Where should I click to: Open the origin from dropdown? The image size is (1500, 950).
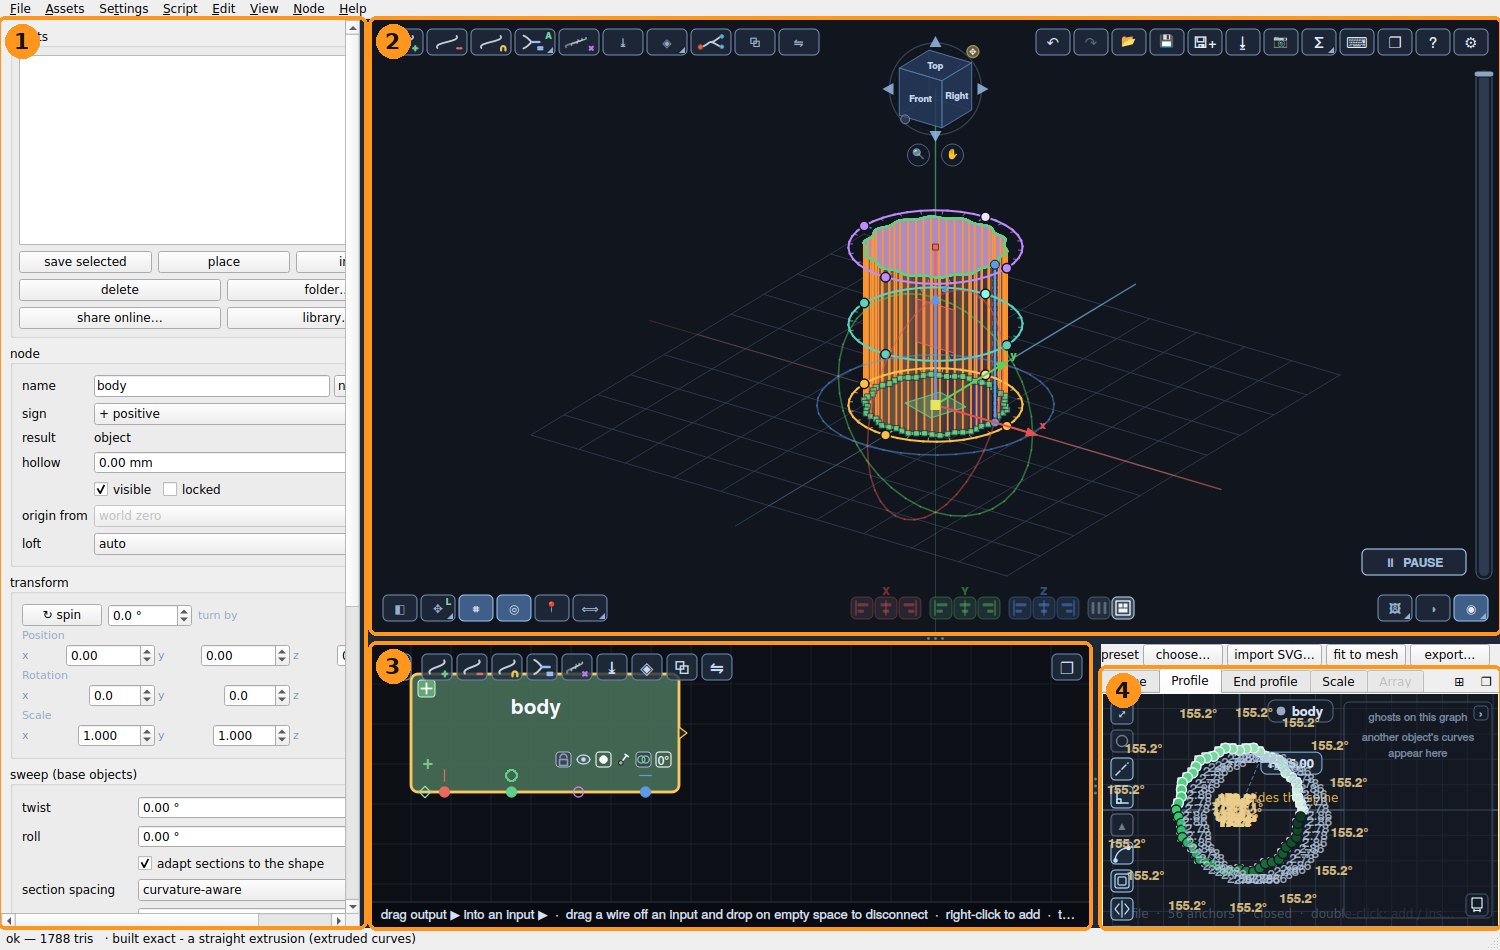click(x=220, y=516)
